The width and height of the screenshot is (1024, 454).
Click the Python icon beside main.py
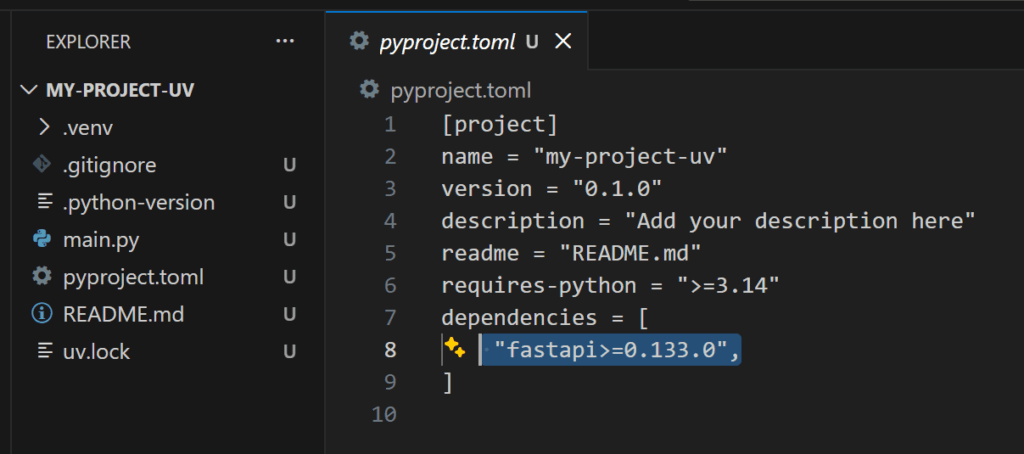pos(42,239)
